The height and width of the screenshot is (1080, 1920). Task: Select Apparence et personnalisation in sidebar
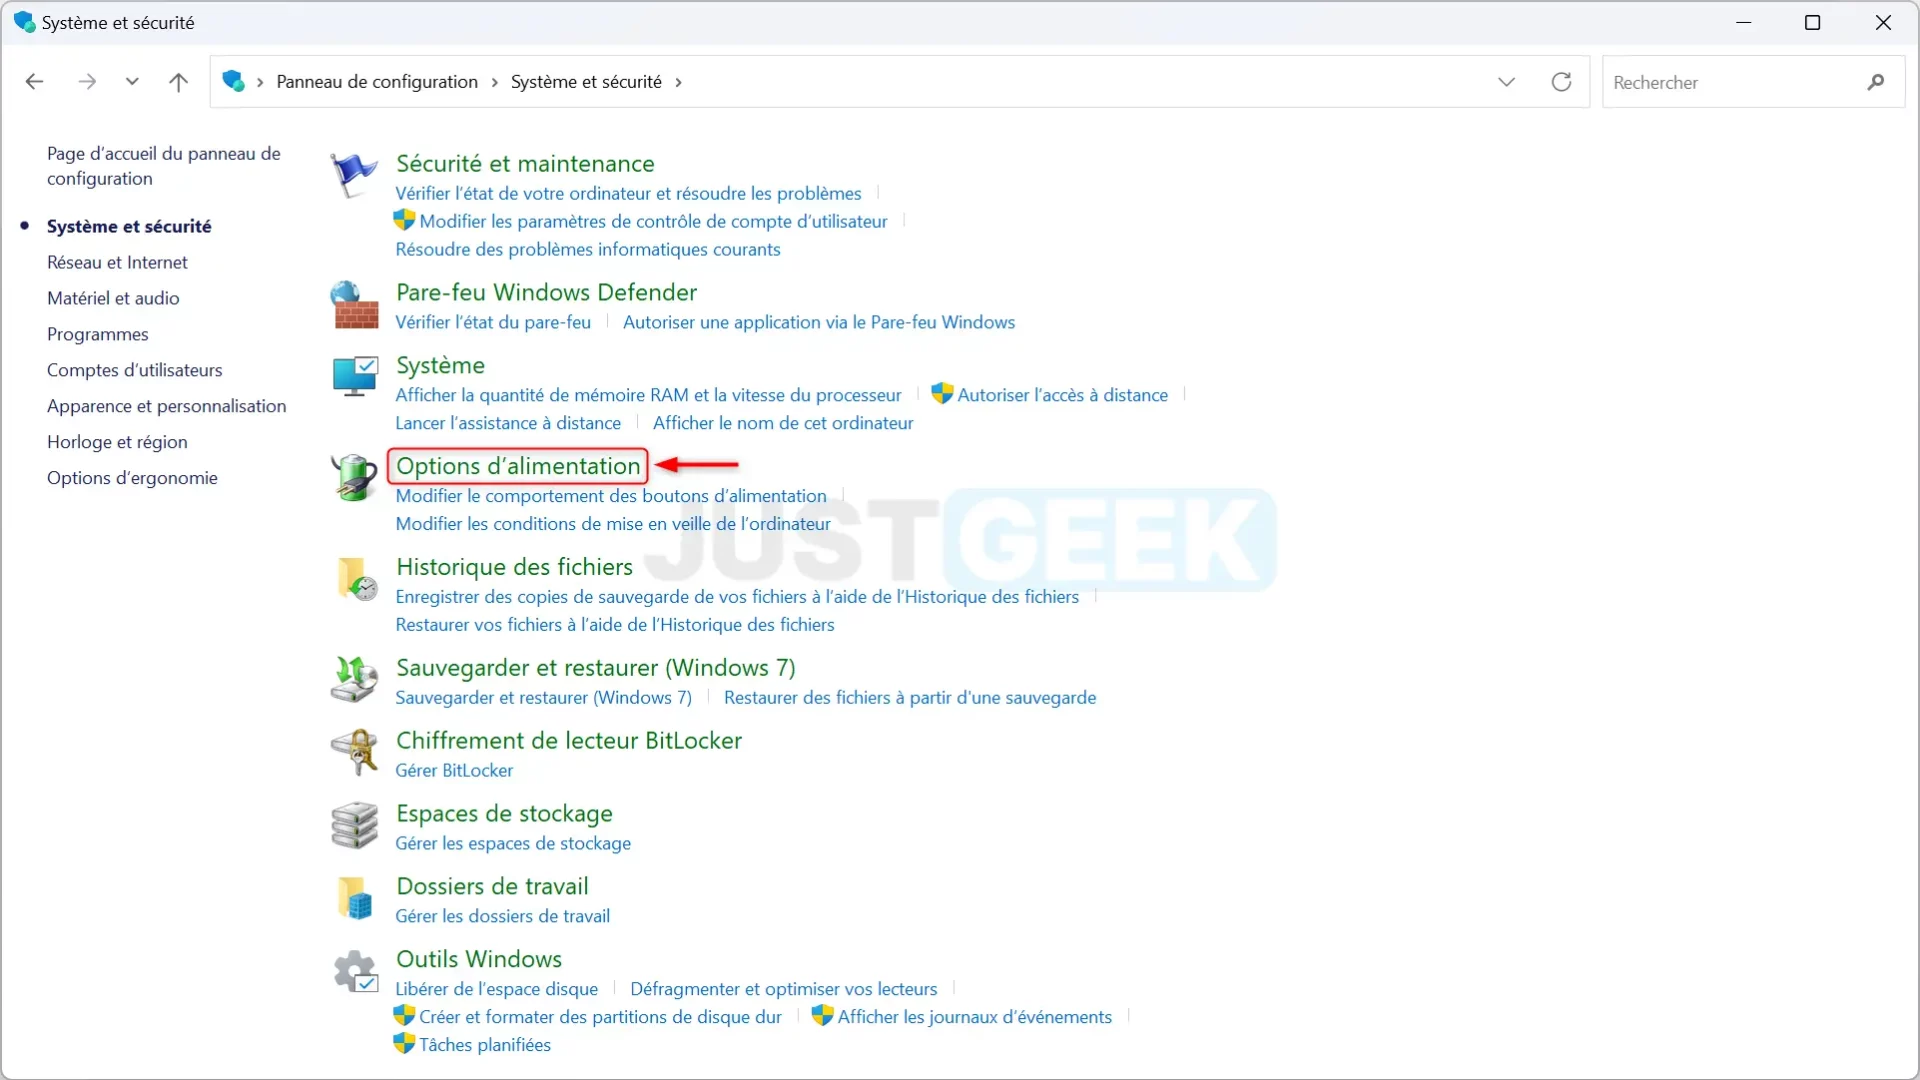(166, 406)
